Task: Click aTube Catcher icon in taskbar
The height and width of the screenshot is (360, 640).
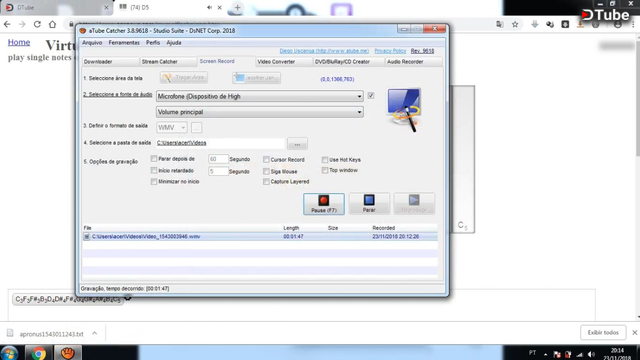Action: coord(68,353)
